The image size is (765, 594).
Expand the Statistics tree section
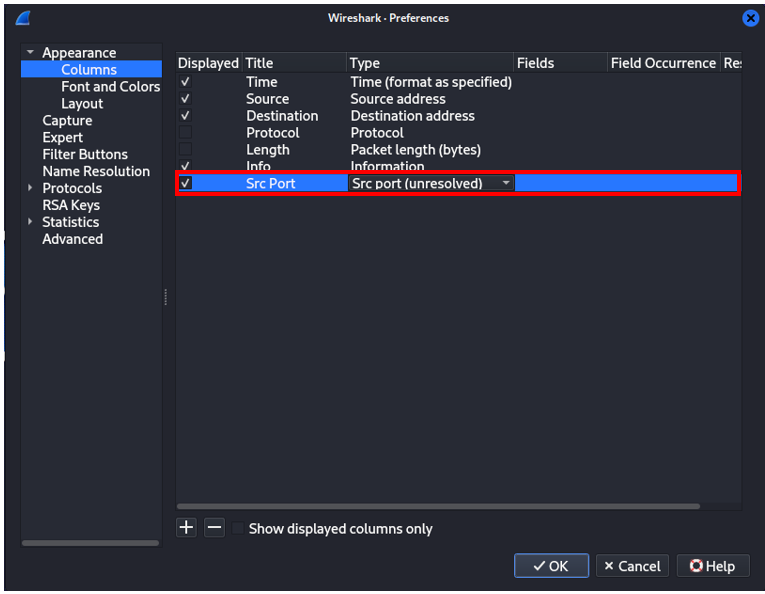(x=30, y=221)
